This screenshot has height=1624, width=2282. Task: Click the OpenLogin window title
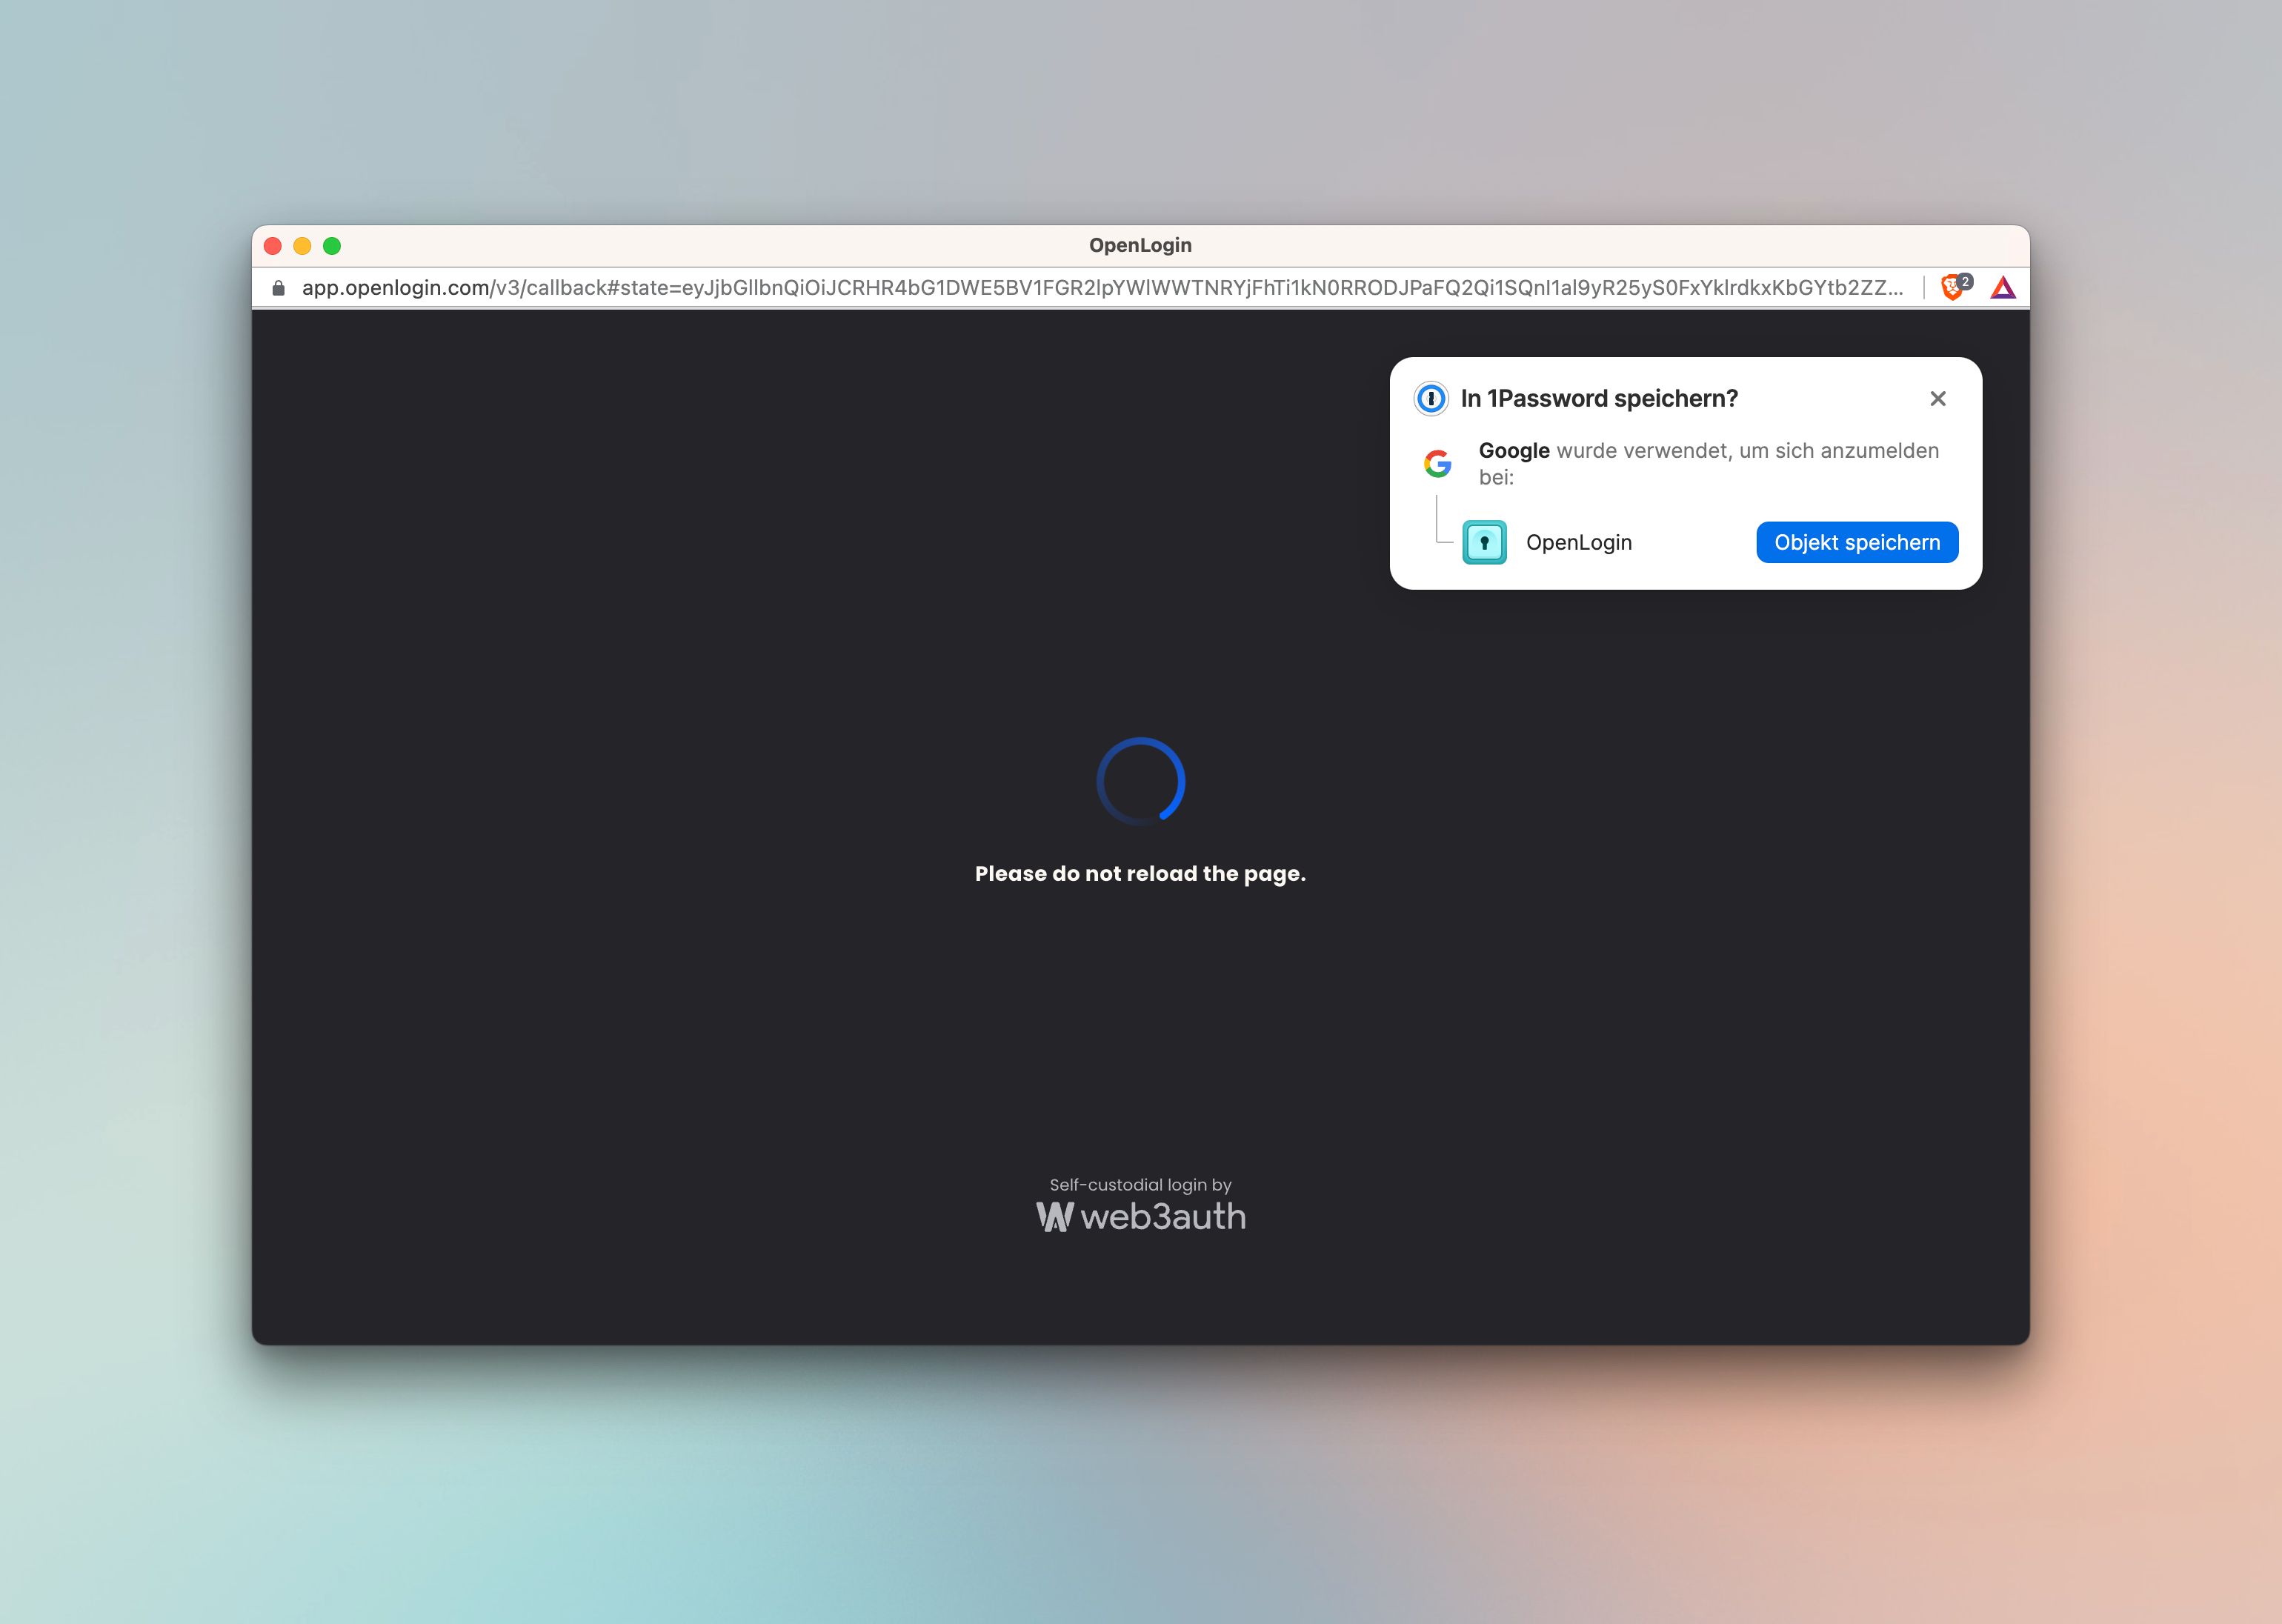[1140, 245]
